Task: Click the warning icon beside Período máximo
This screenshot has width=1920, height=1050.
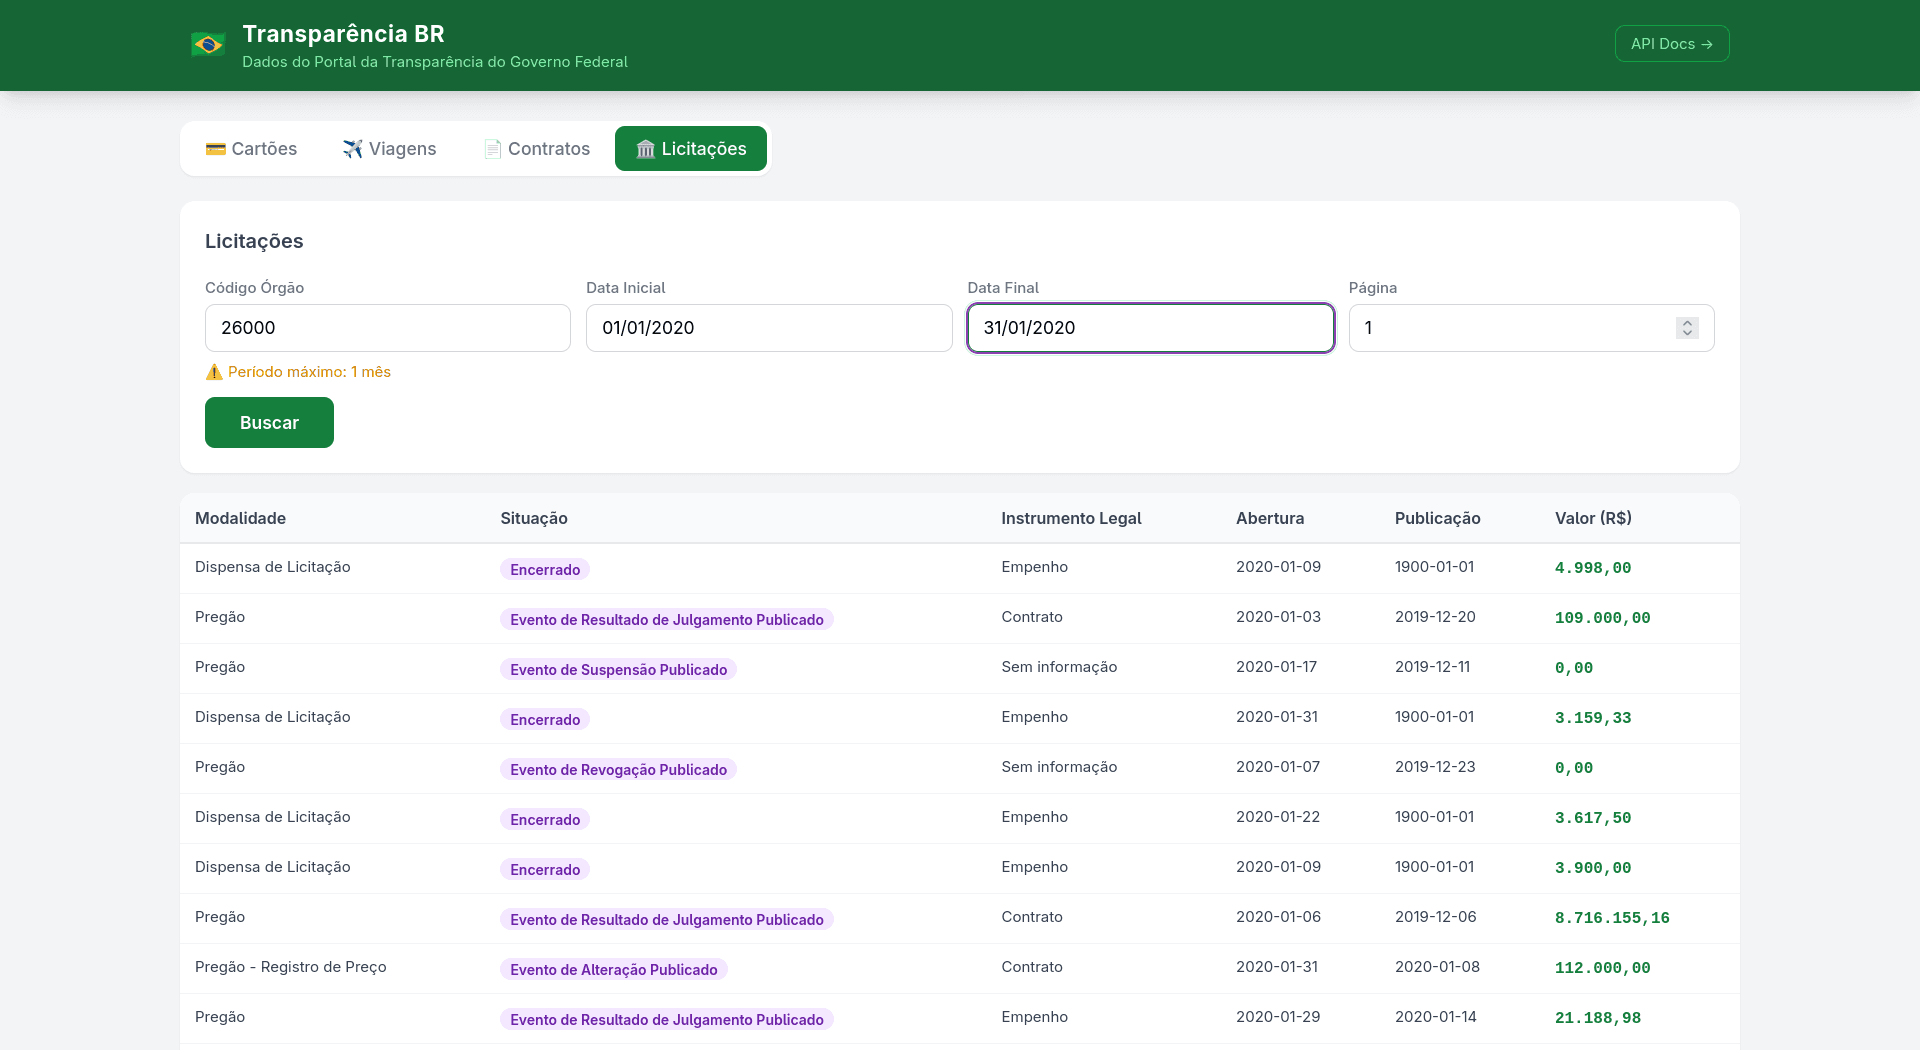Action: coord(214,372)
